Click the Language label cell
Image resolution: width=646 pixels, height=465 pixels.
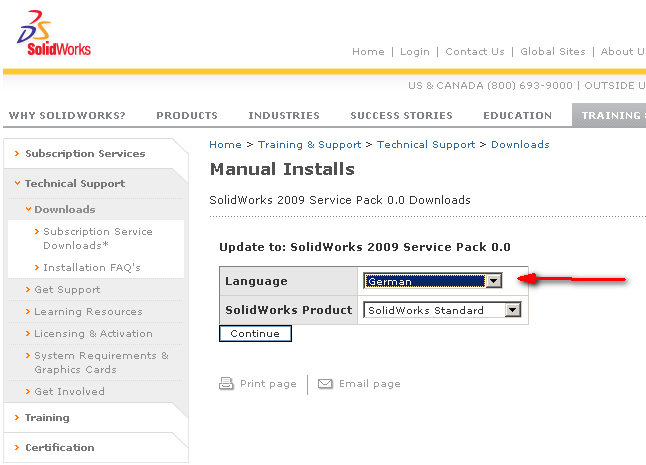[288, 281]
